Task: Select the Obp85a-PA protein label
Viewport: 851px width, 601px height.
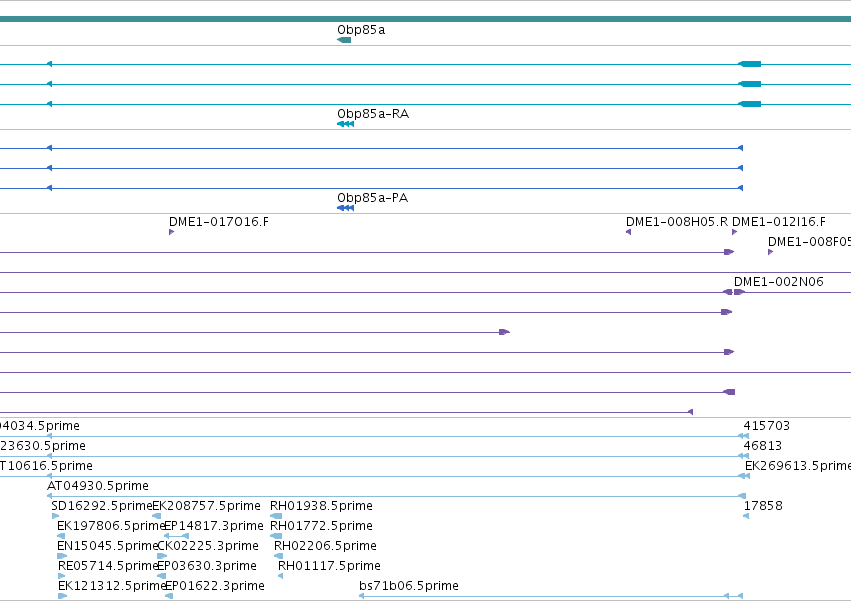Action: pos(372,198)
